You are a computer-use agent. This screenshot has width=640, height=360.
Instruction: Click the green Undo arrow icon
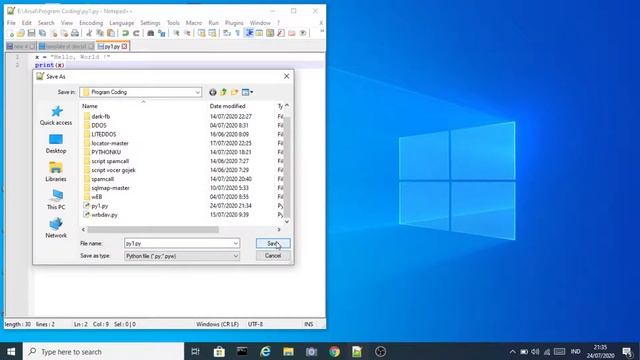[x=125, y=33]
